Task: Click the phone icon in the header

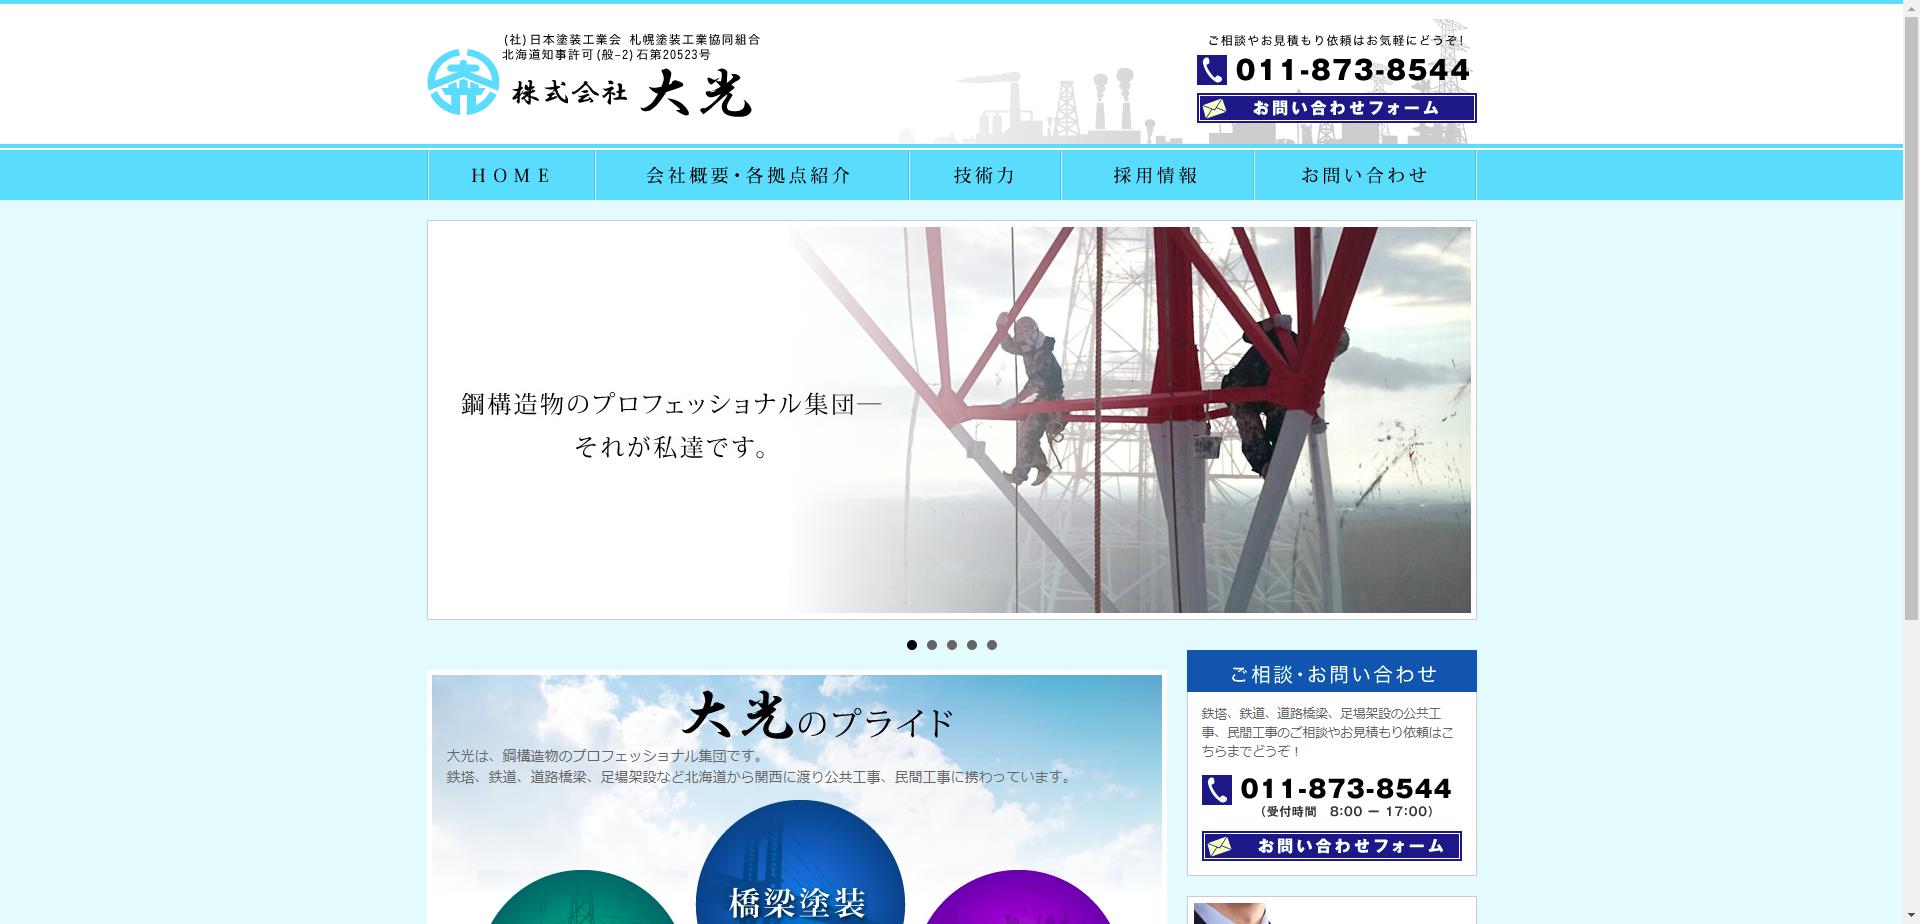Action: pos(1212,70)
